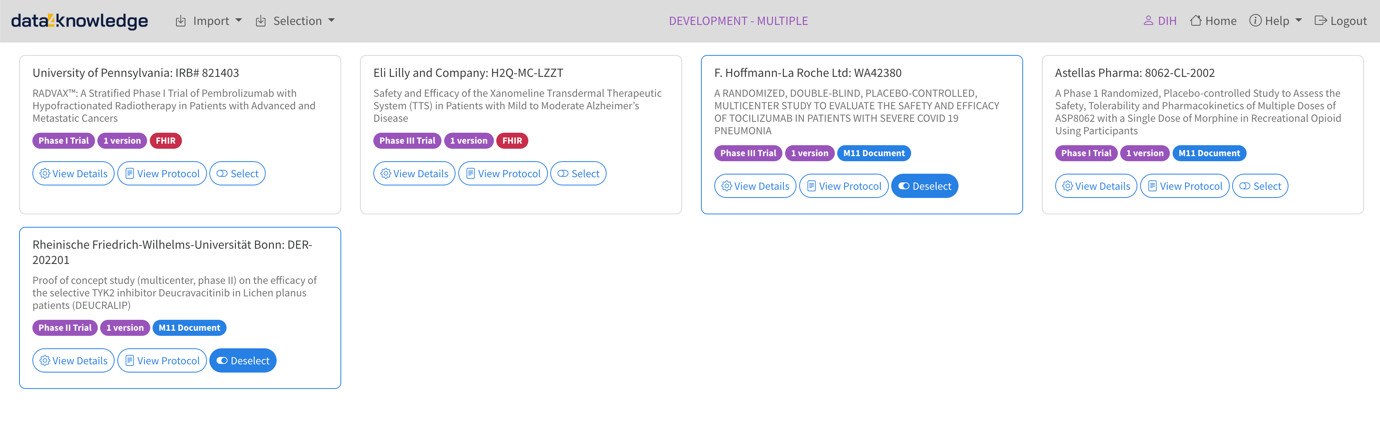Image resolution: width=1380 pixels, height=424 pixels.
Task: Click the data4knowledge logo
Action: (x=80, y=21)
